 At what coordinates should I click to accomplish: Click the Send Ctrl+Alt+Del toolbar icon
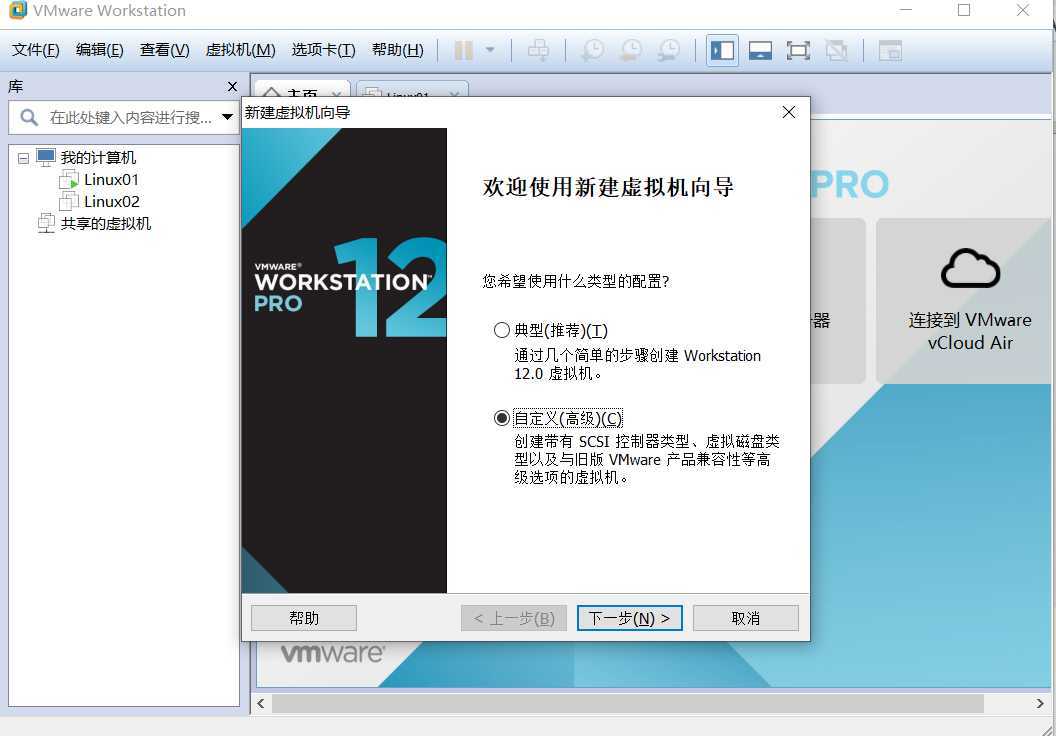pyautogui.click(x=537, y=51)
